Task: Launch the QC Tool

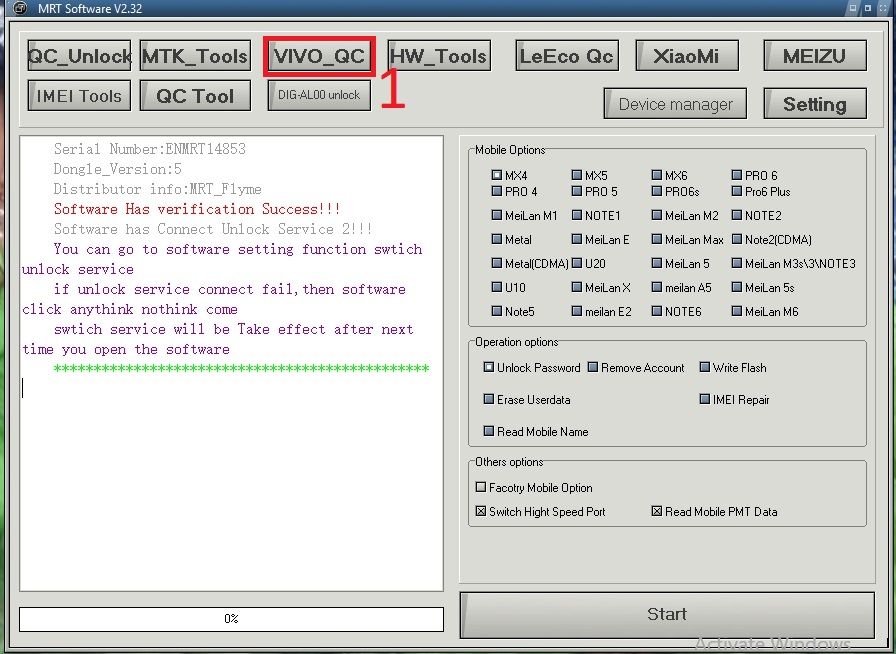Action: pos(195,95)
